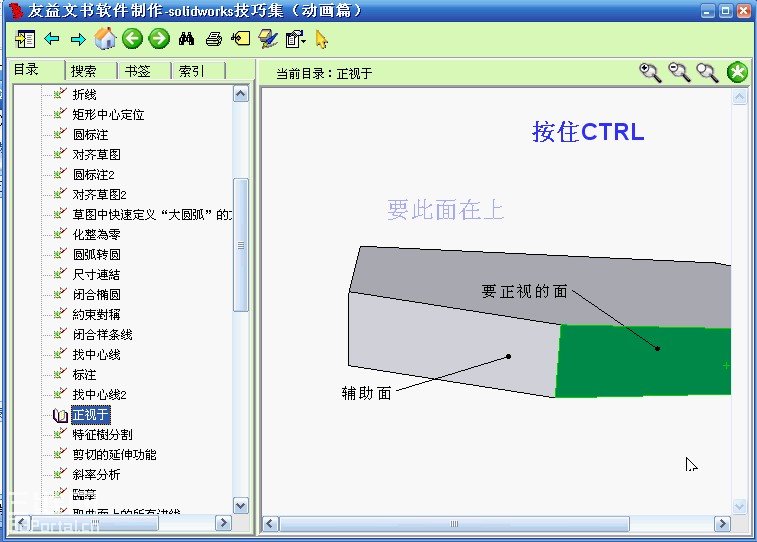Image resolution: width=757 pixels, height=542 pixels.
Task: Click the 按住CTRL heading text
Action: point(588,131)
